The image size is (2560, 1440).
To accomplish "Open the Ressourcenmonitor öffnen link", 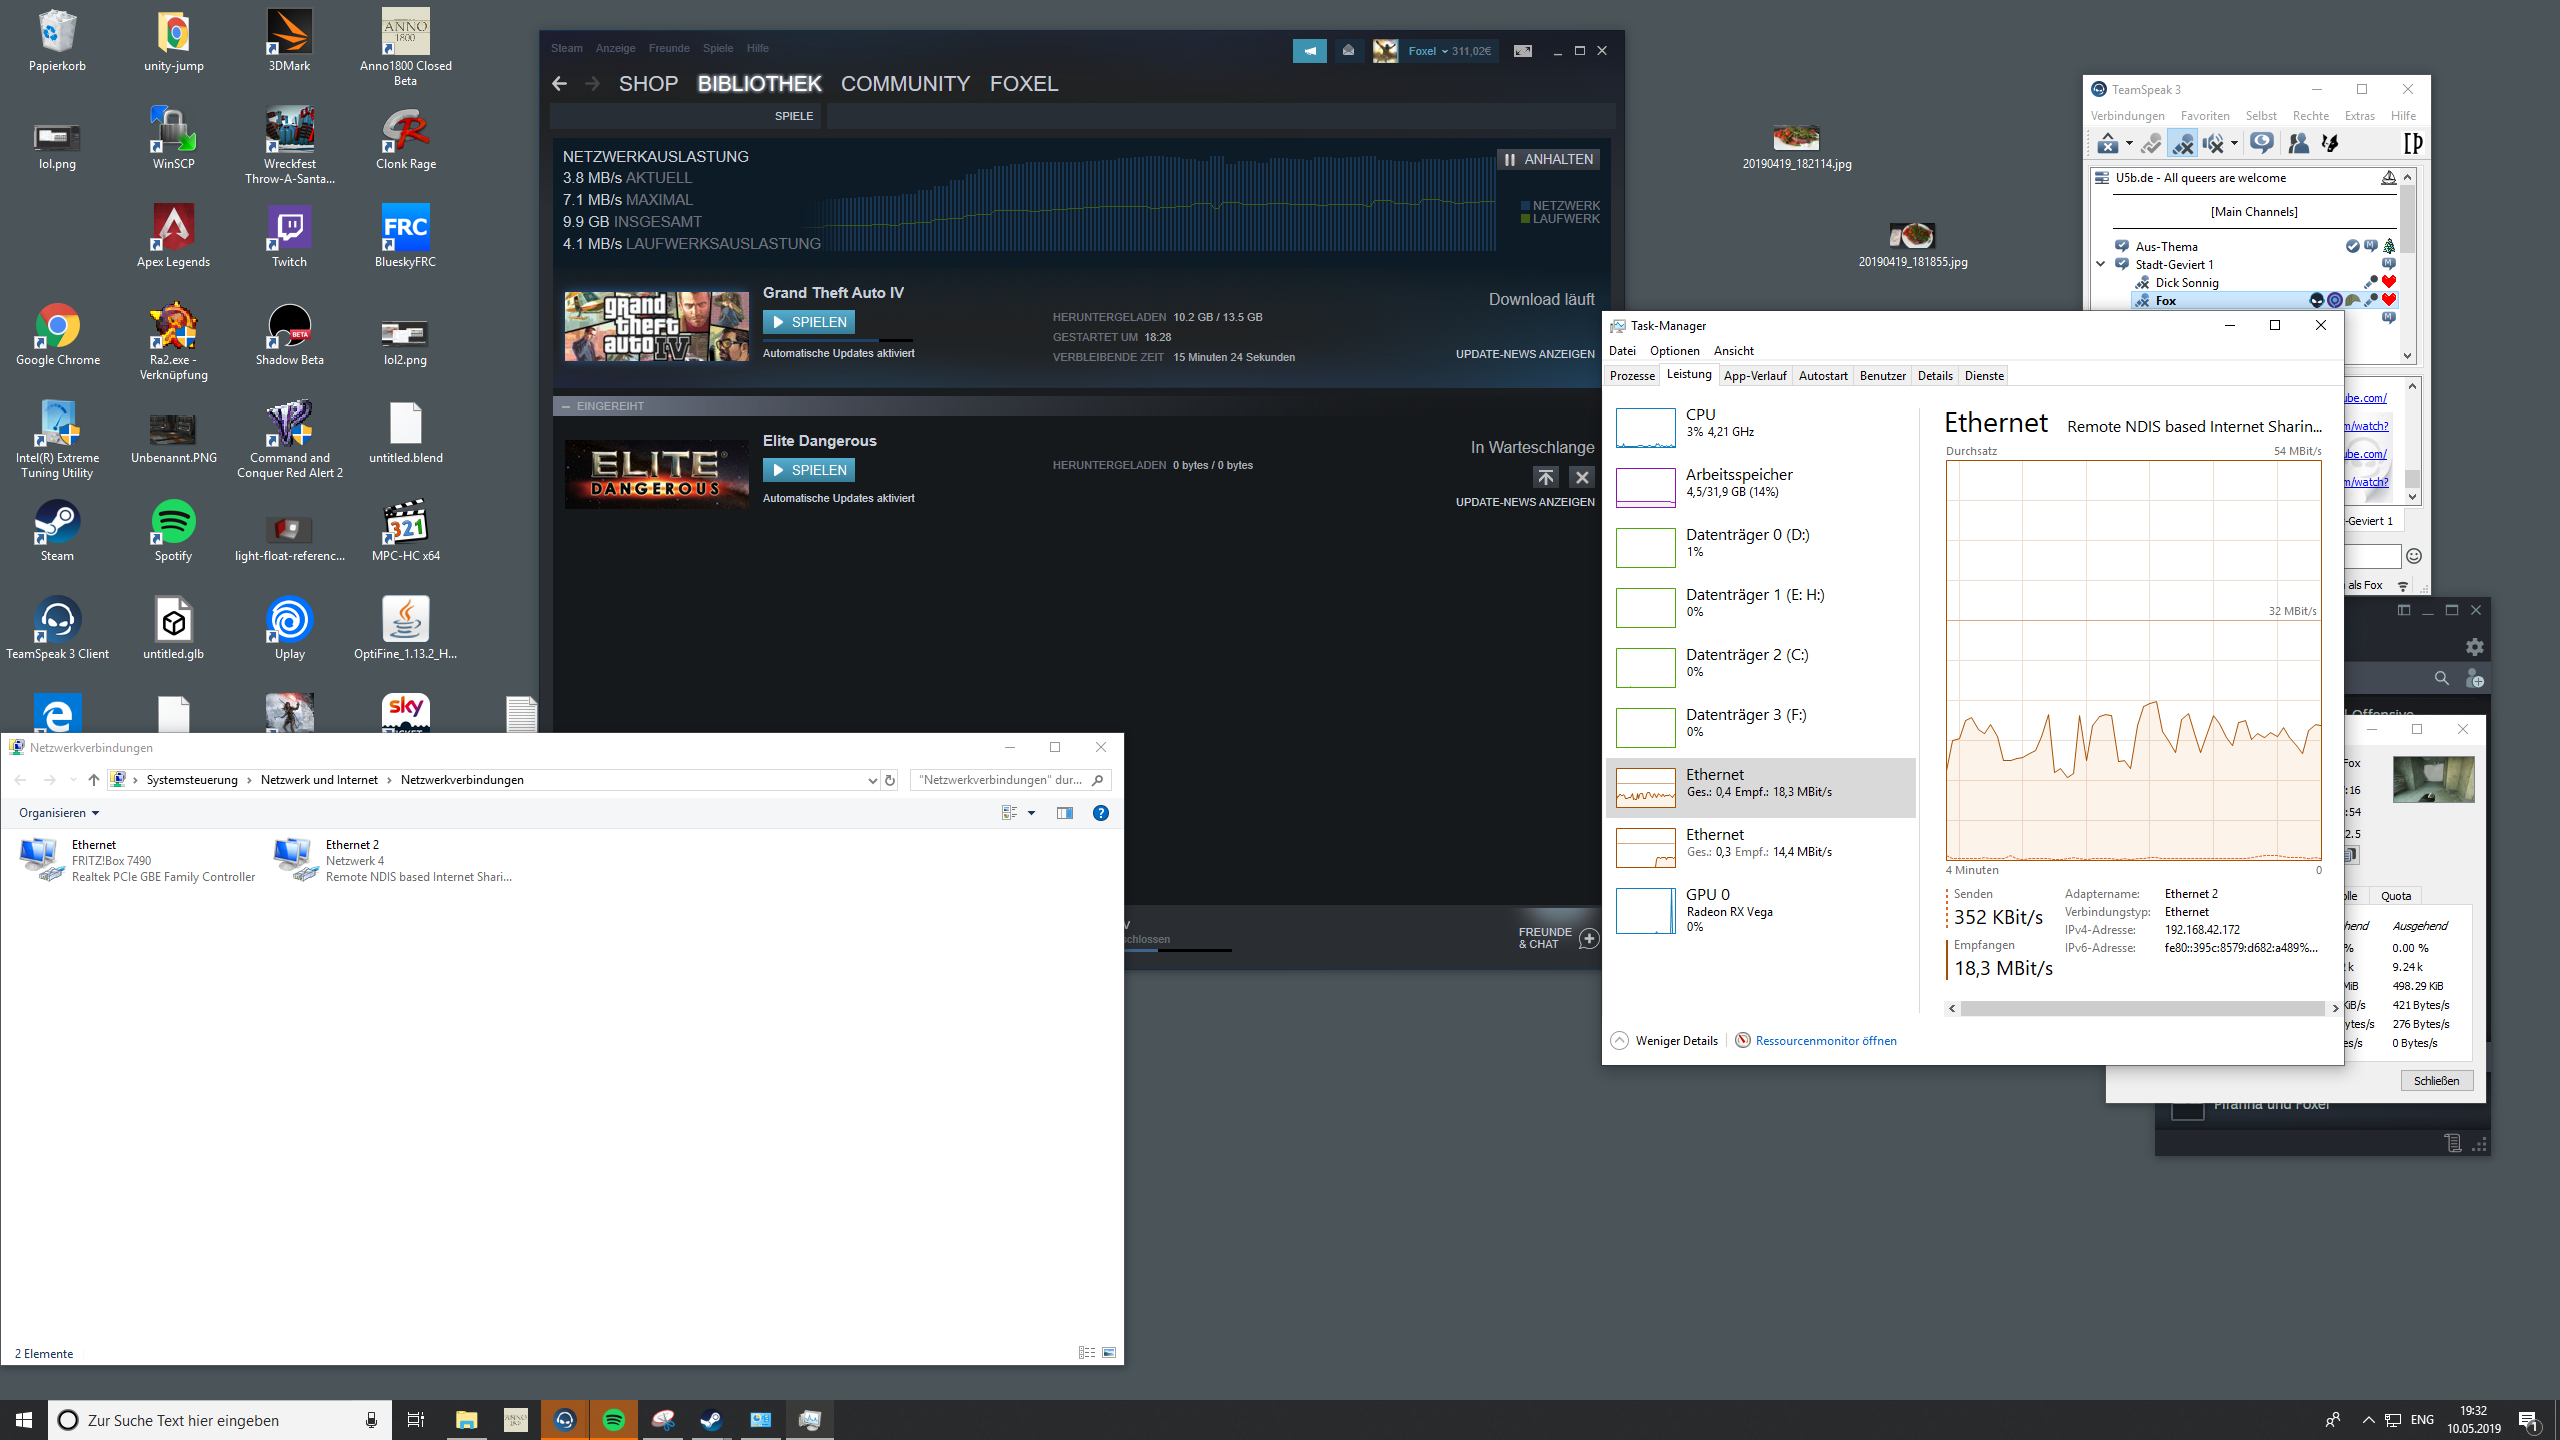I will (x=1825, y=1041).
